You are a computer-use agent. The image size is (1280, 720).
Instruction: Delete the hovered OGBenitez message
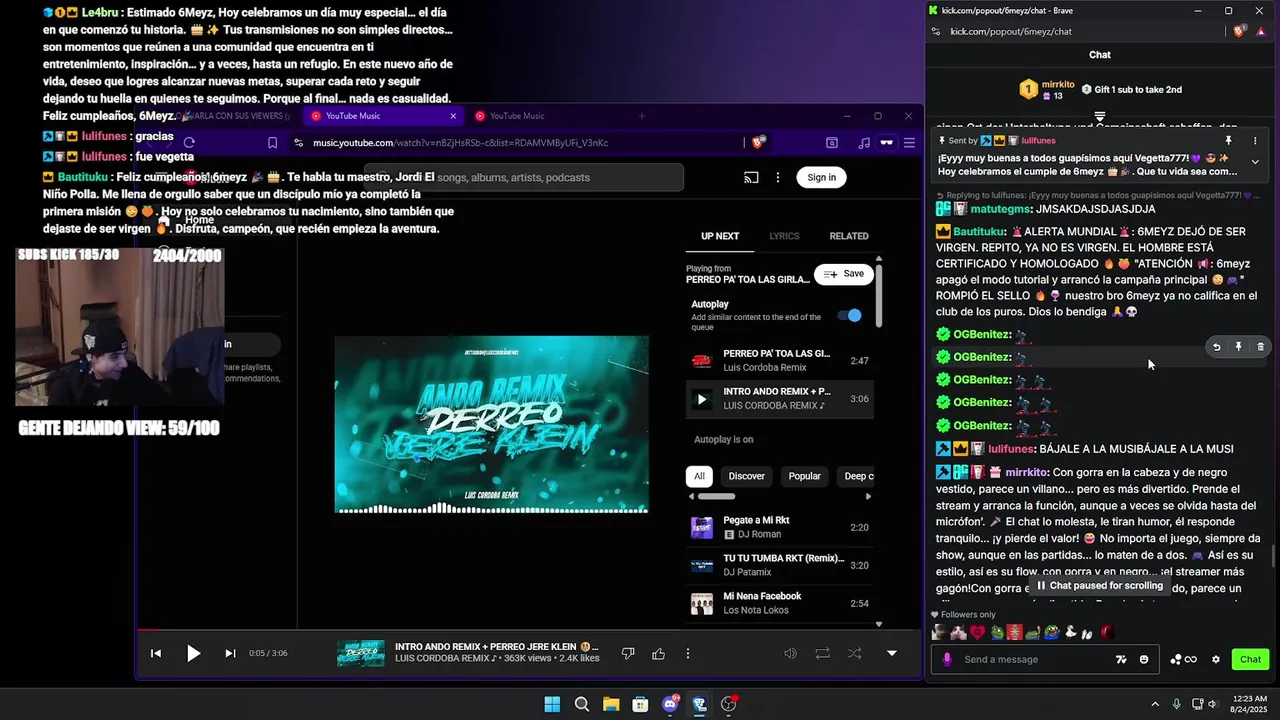click(1260, 347)
